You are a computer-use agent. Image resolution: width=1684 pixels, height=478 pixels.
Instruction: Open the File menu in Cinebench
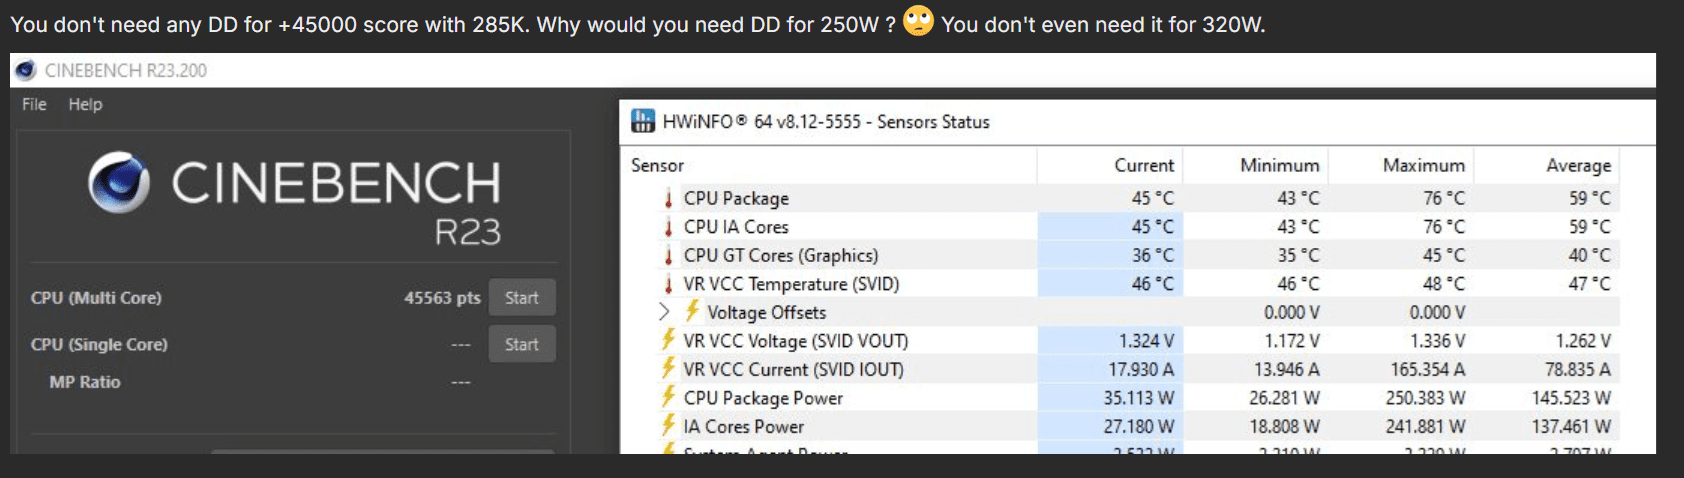pyautogui.click(x=34, y=104)
